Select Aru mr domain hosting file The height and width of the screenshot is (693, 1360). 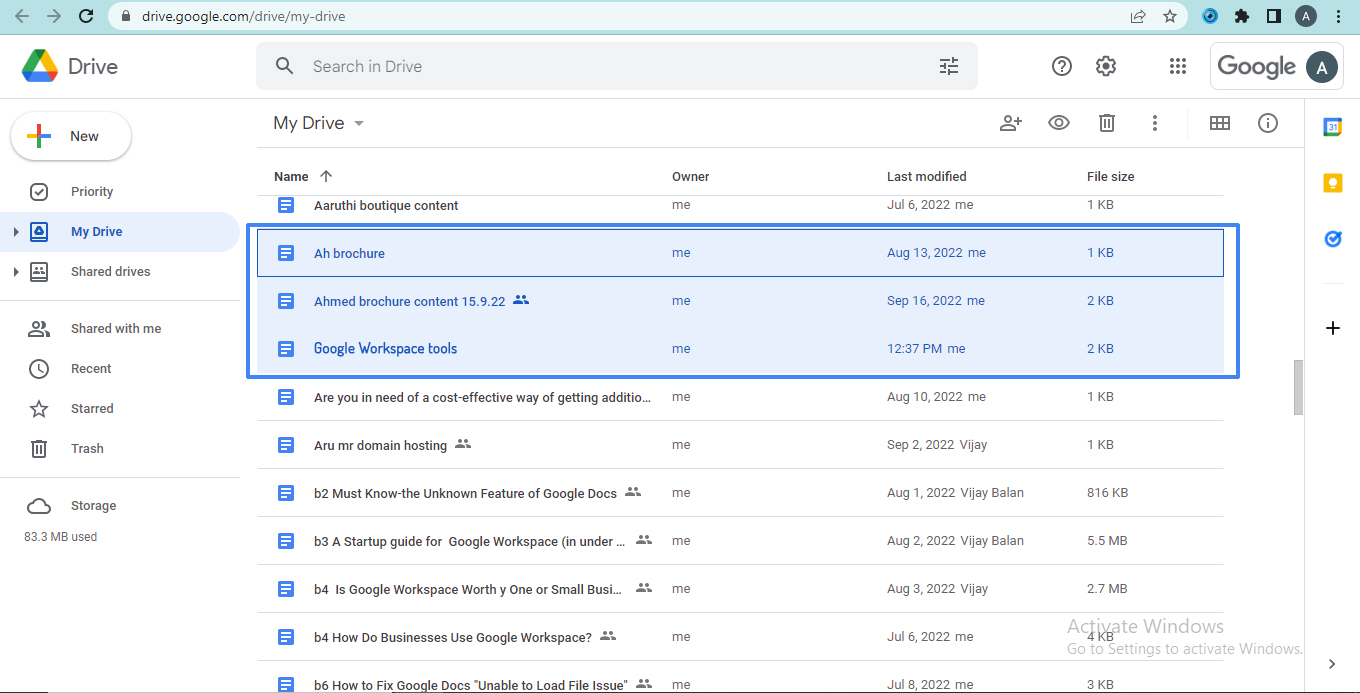coord(740,445)
